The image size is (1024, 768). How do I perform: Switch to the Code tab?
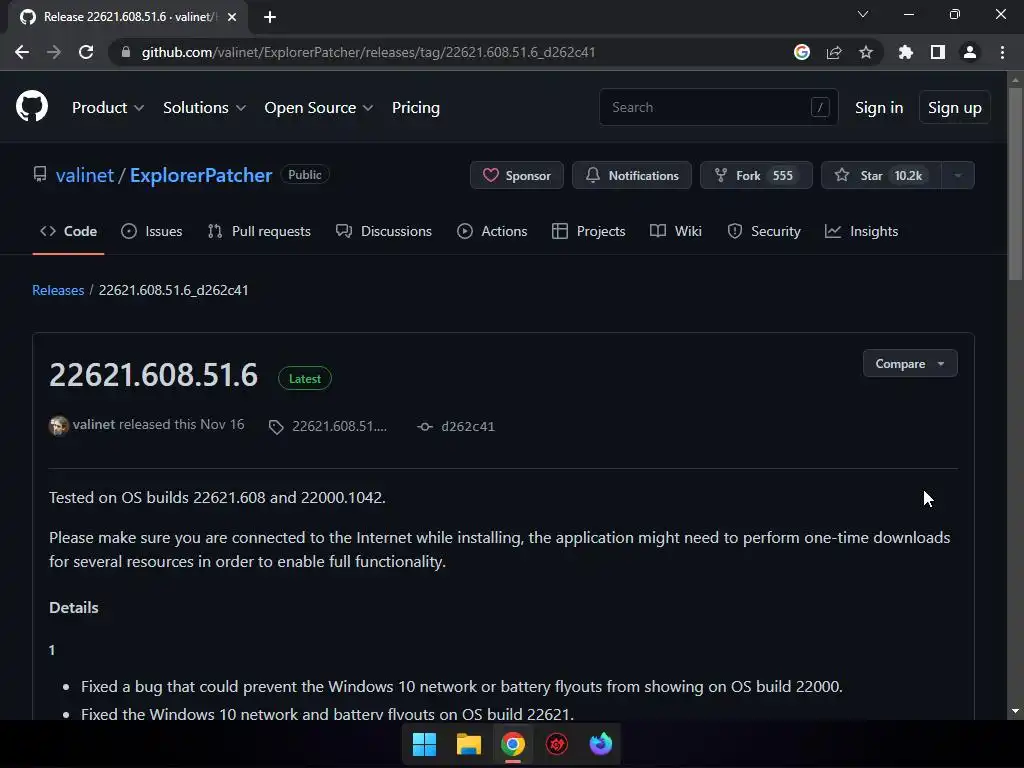pos(68,231)
